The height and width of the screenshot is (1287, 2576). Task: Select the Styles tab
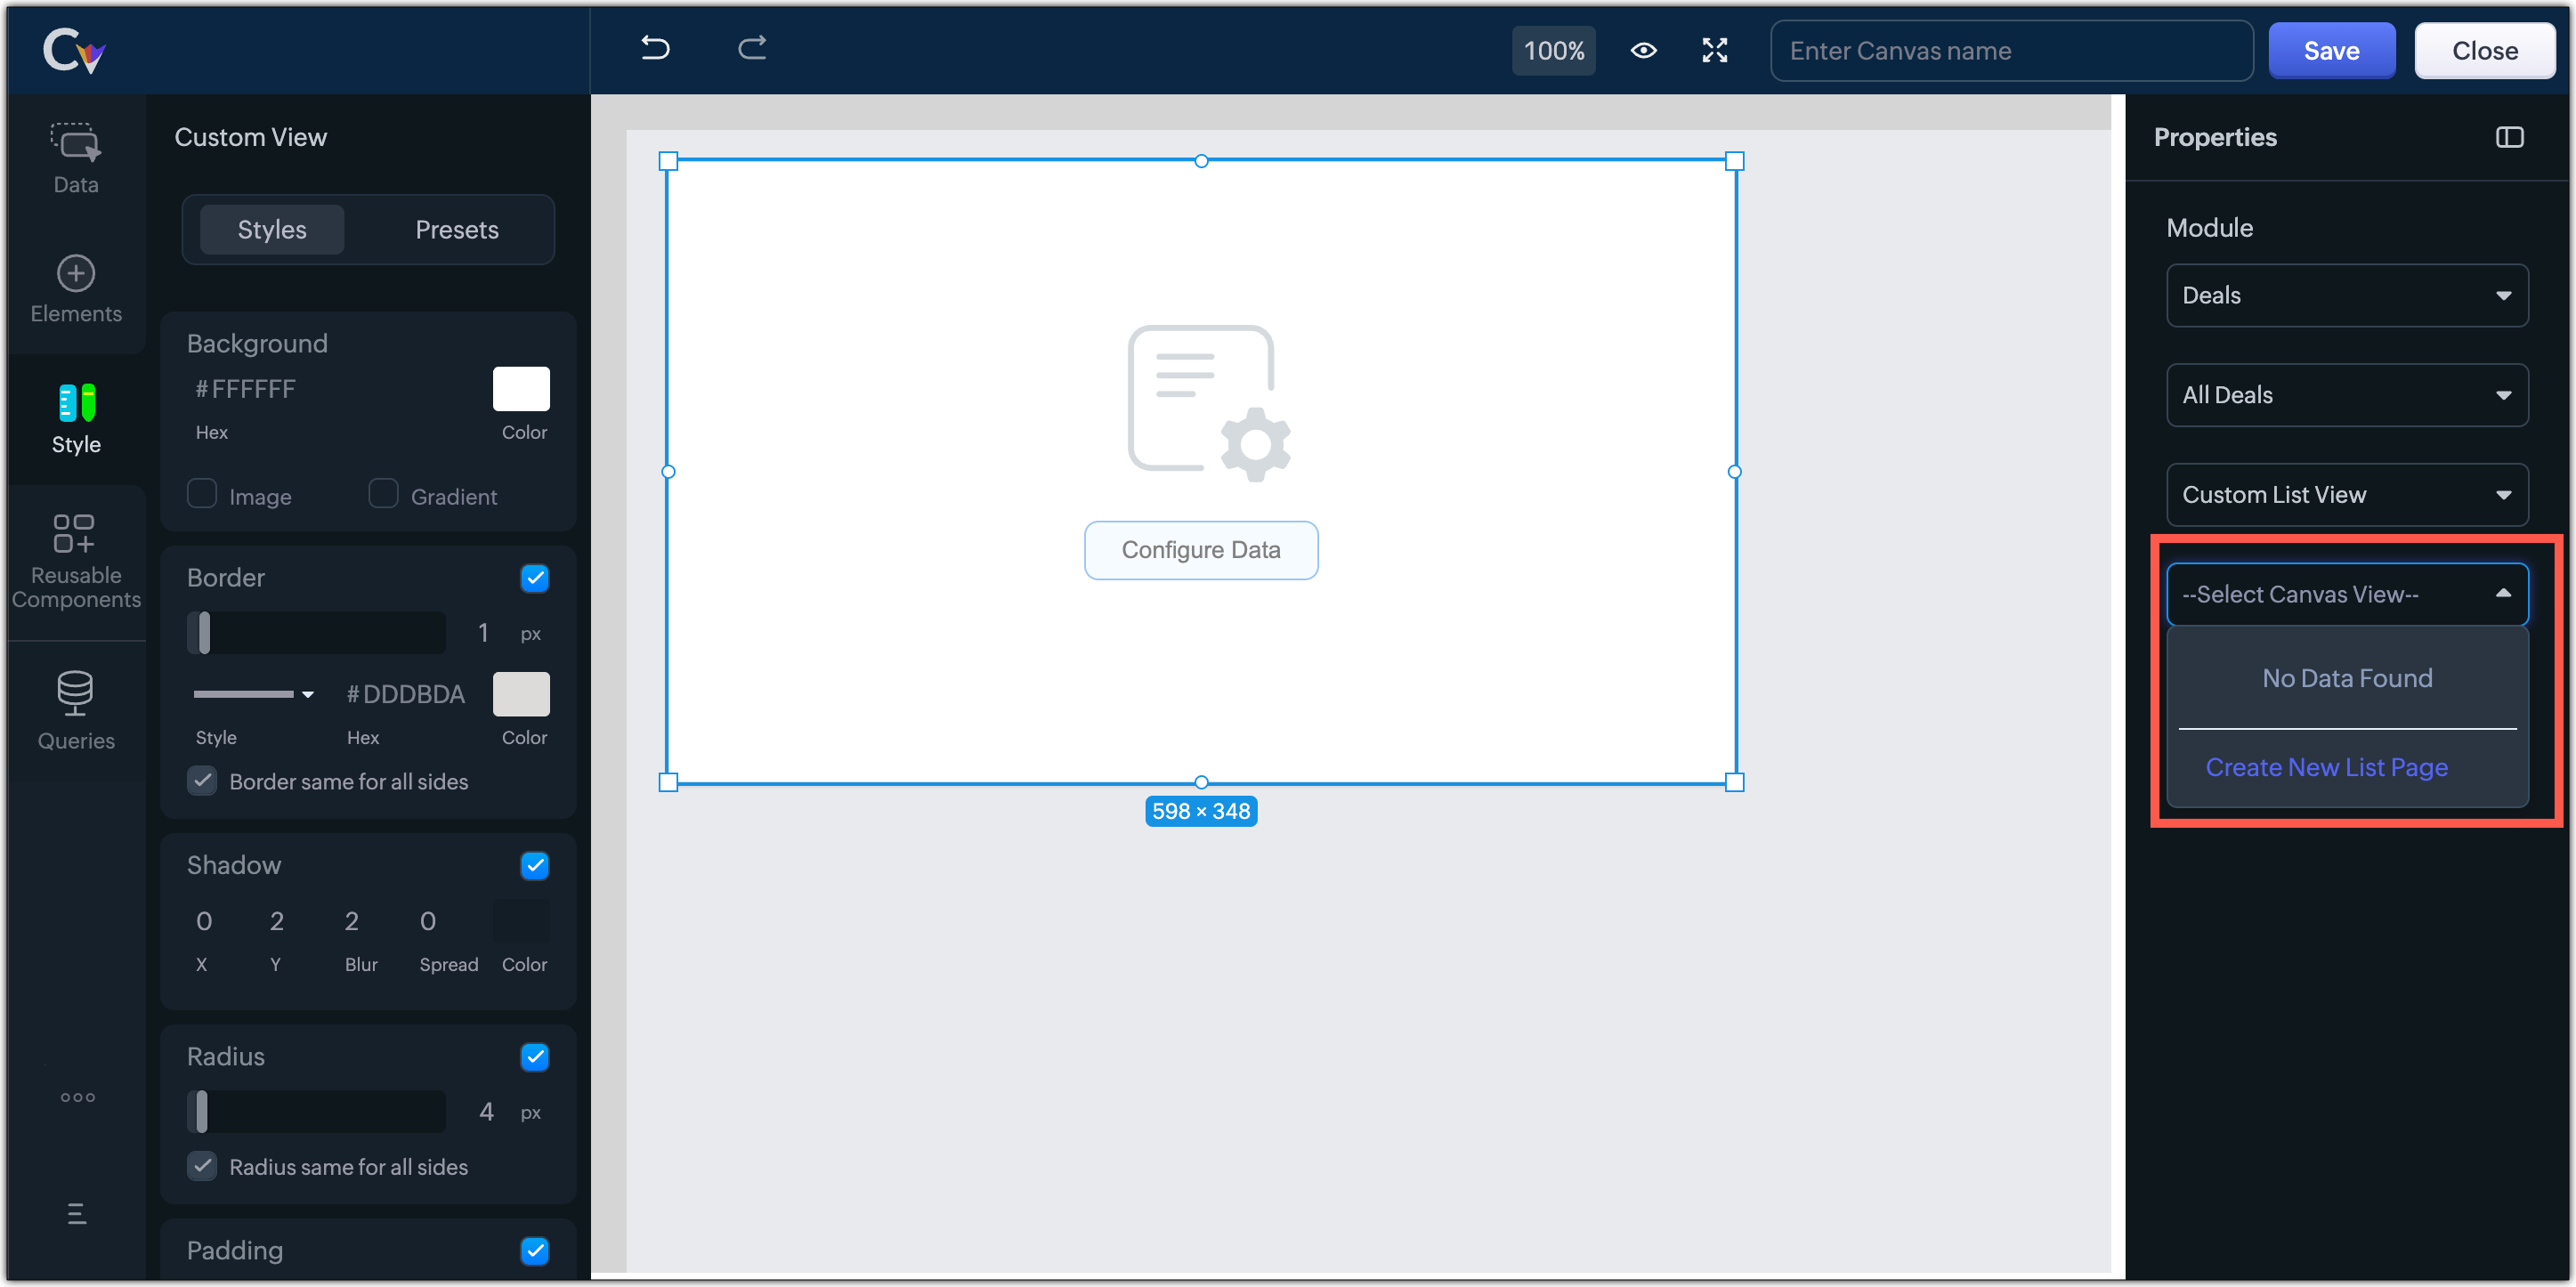[x=272, y=229]
